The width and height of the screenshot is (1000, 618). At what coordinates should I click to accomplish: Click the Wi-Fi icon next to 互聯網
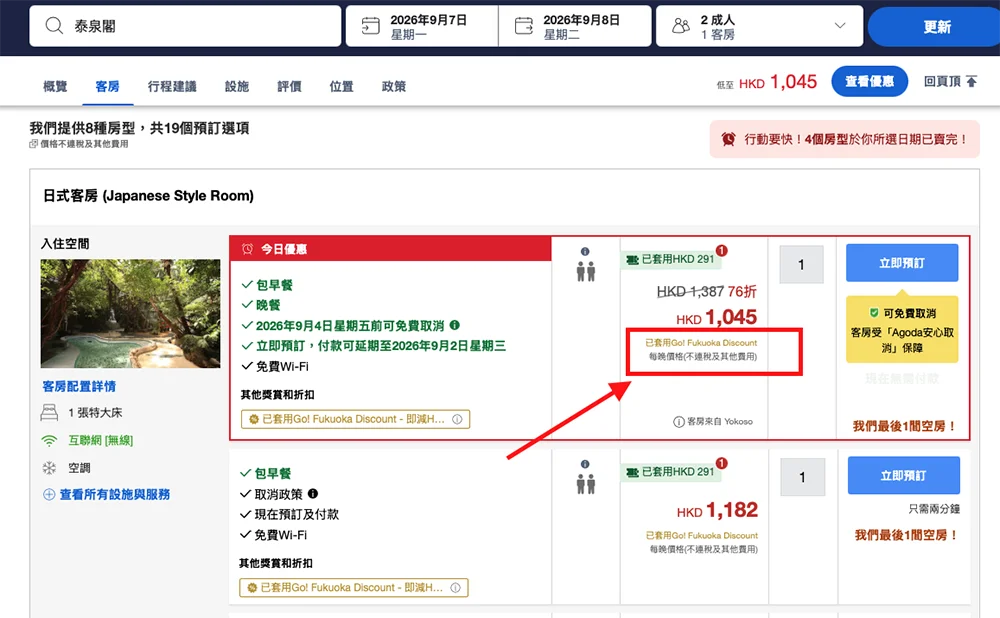pos(49,441)
